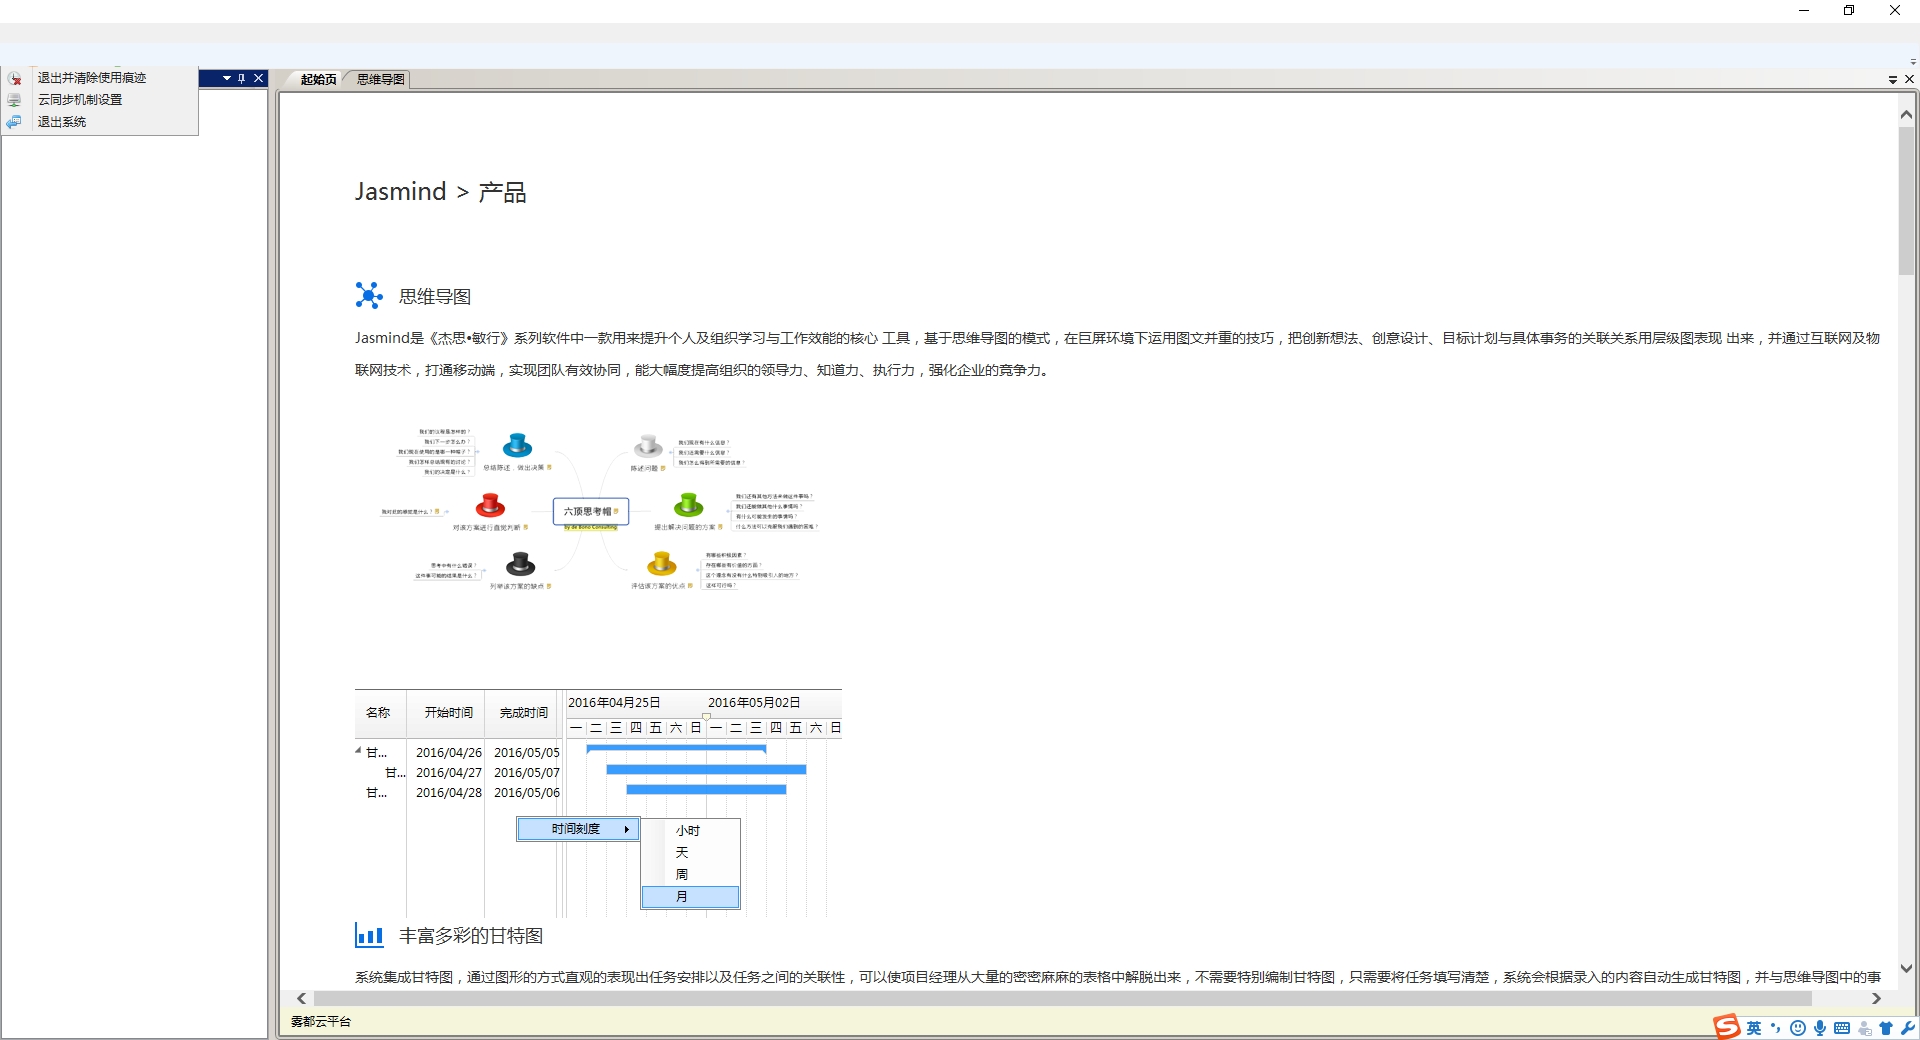
Task: Open the Sogou soft keyboard icon
Action: pos(1842,1028)
